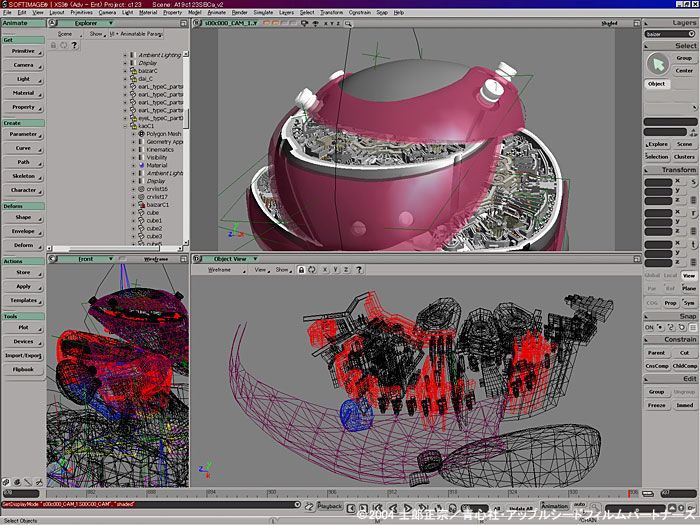Expand the baizarC tree node

click(125, 71)
